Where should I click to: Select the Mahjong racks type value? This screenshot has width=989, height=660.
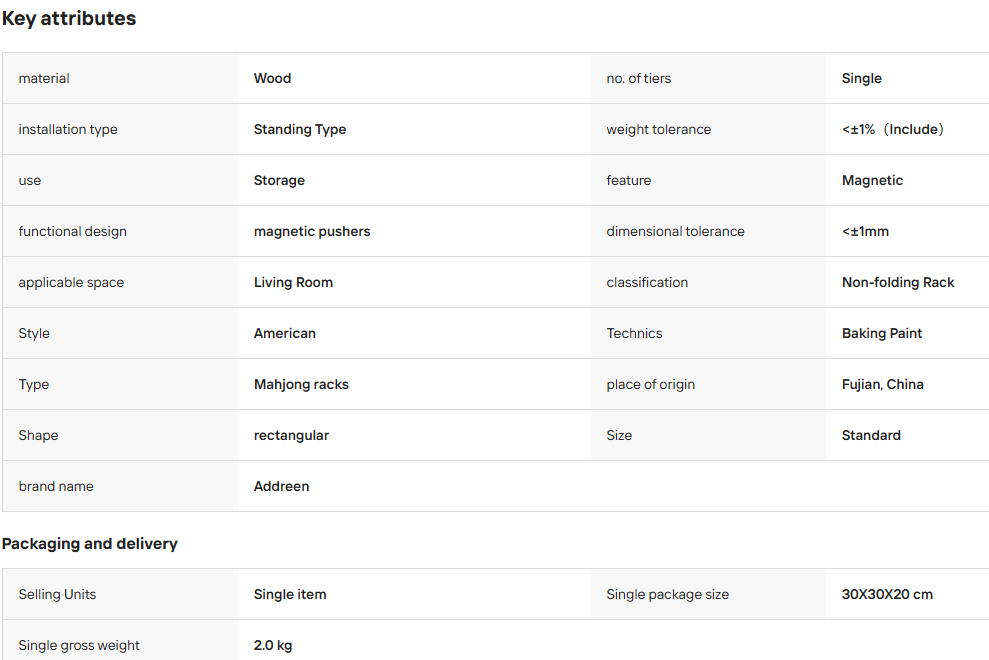[x=301, y=384]
